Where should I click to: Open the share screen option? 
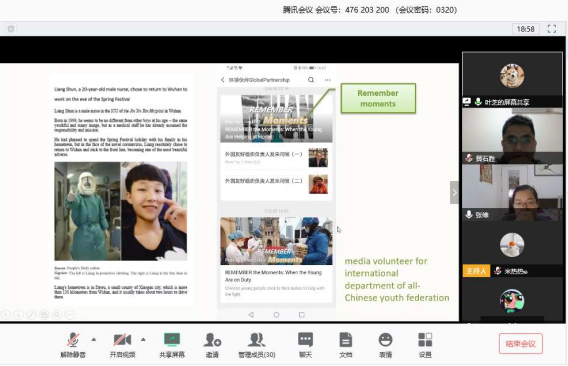(x=172, y=345)
